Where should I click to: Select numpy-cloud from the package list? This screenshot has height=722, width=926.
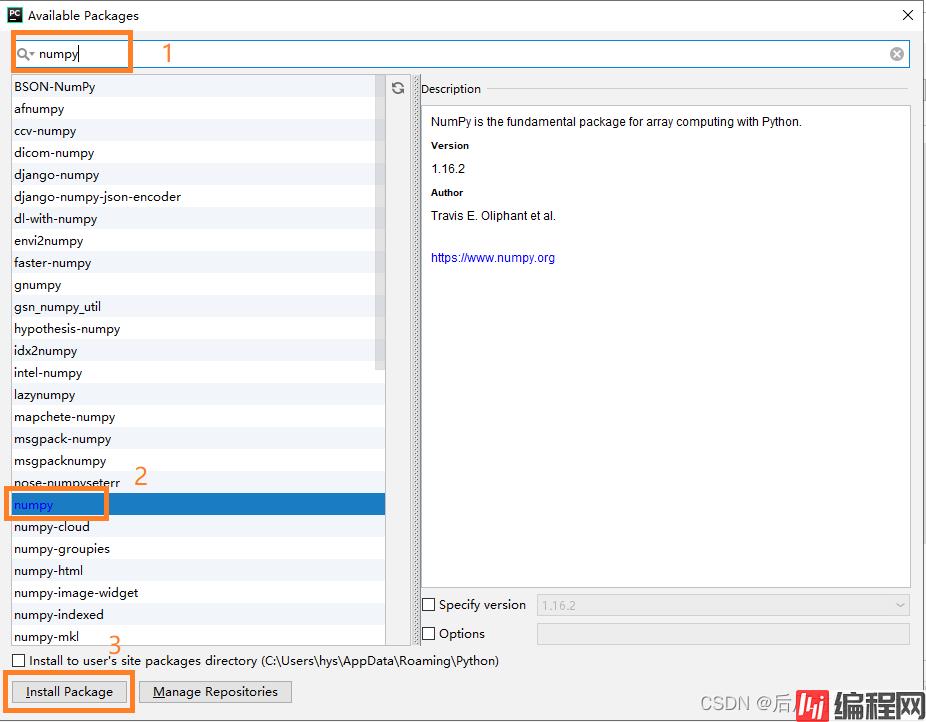point(52,527)
